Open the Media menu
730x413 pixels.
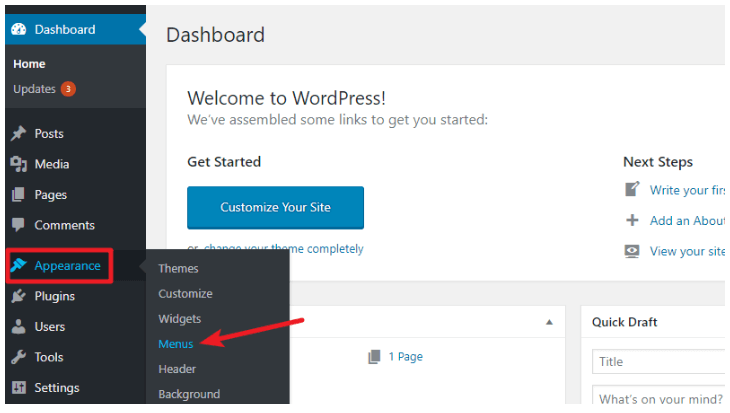52,164
